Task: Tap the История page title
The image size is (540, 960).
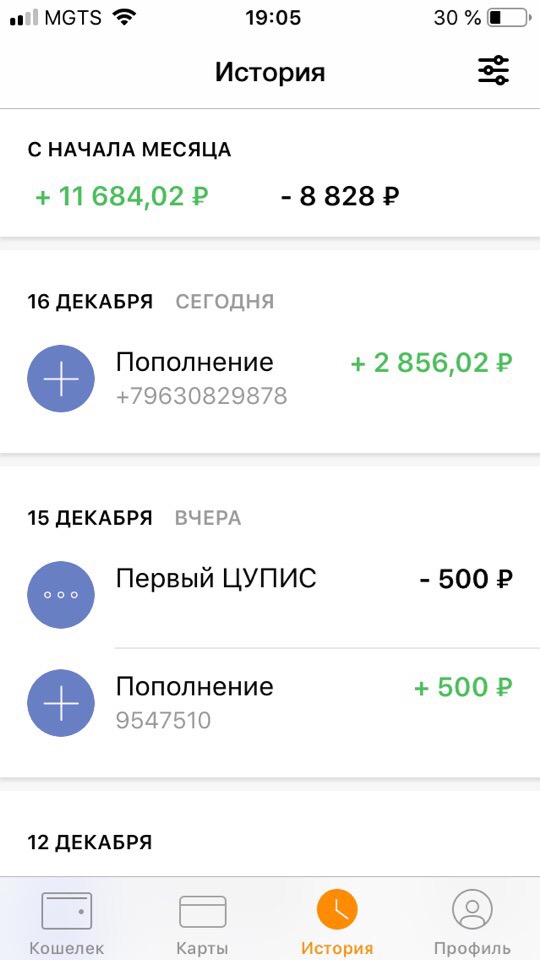Action: coord(270,72)
